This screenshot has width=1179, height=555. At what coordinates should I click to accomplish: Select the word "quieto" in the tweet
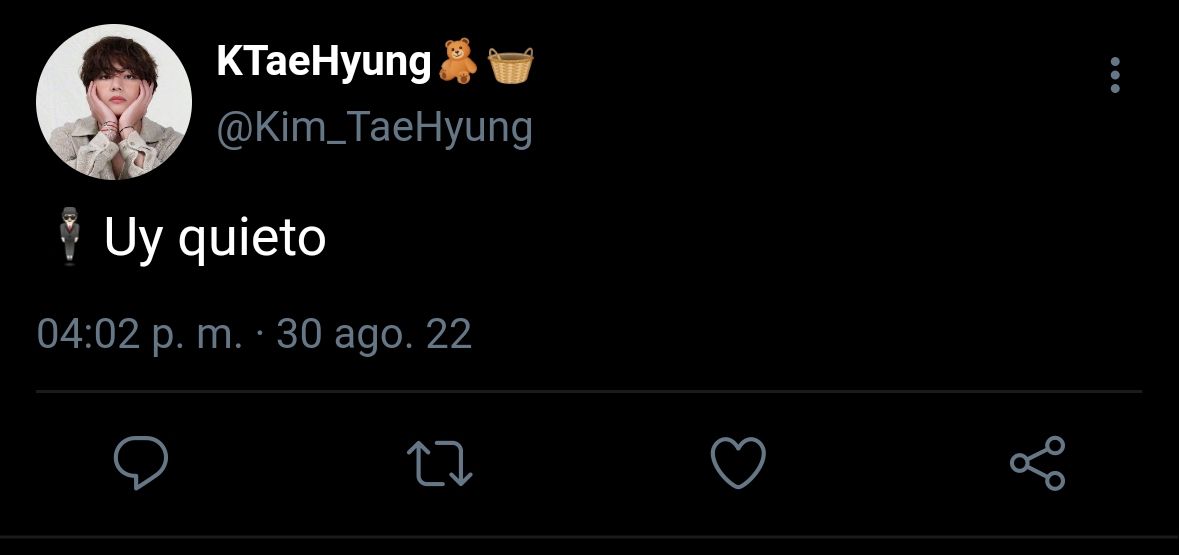tap(252, 238)
